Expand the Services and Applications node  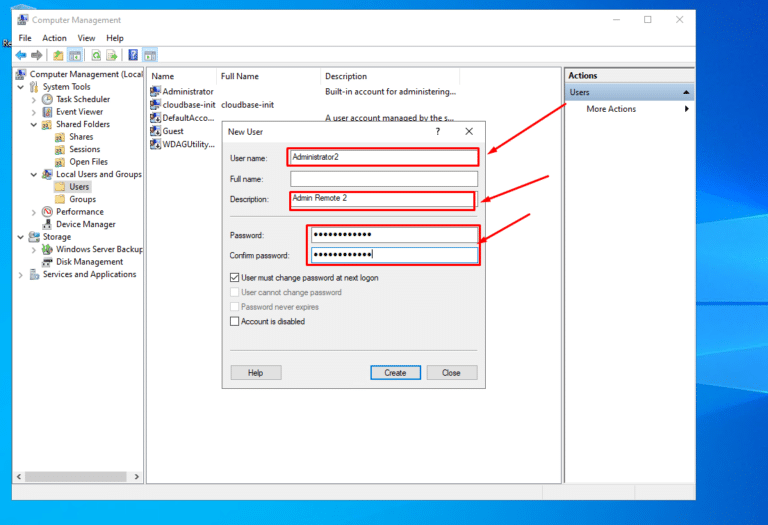(21, 275)
